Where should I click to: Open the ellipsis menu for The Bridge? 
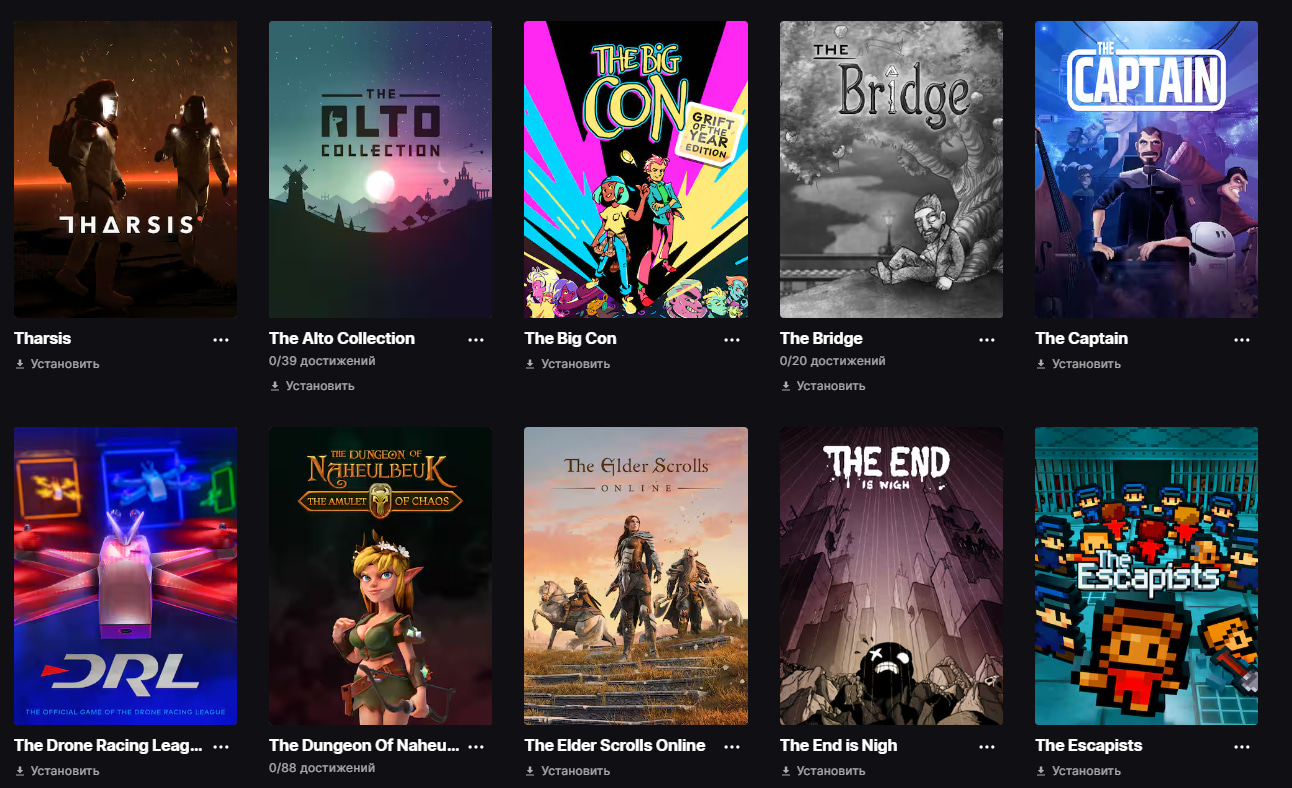click(987, 340)
